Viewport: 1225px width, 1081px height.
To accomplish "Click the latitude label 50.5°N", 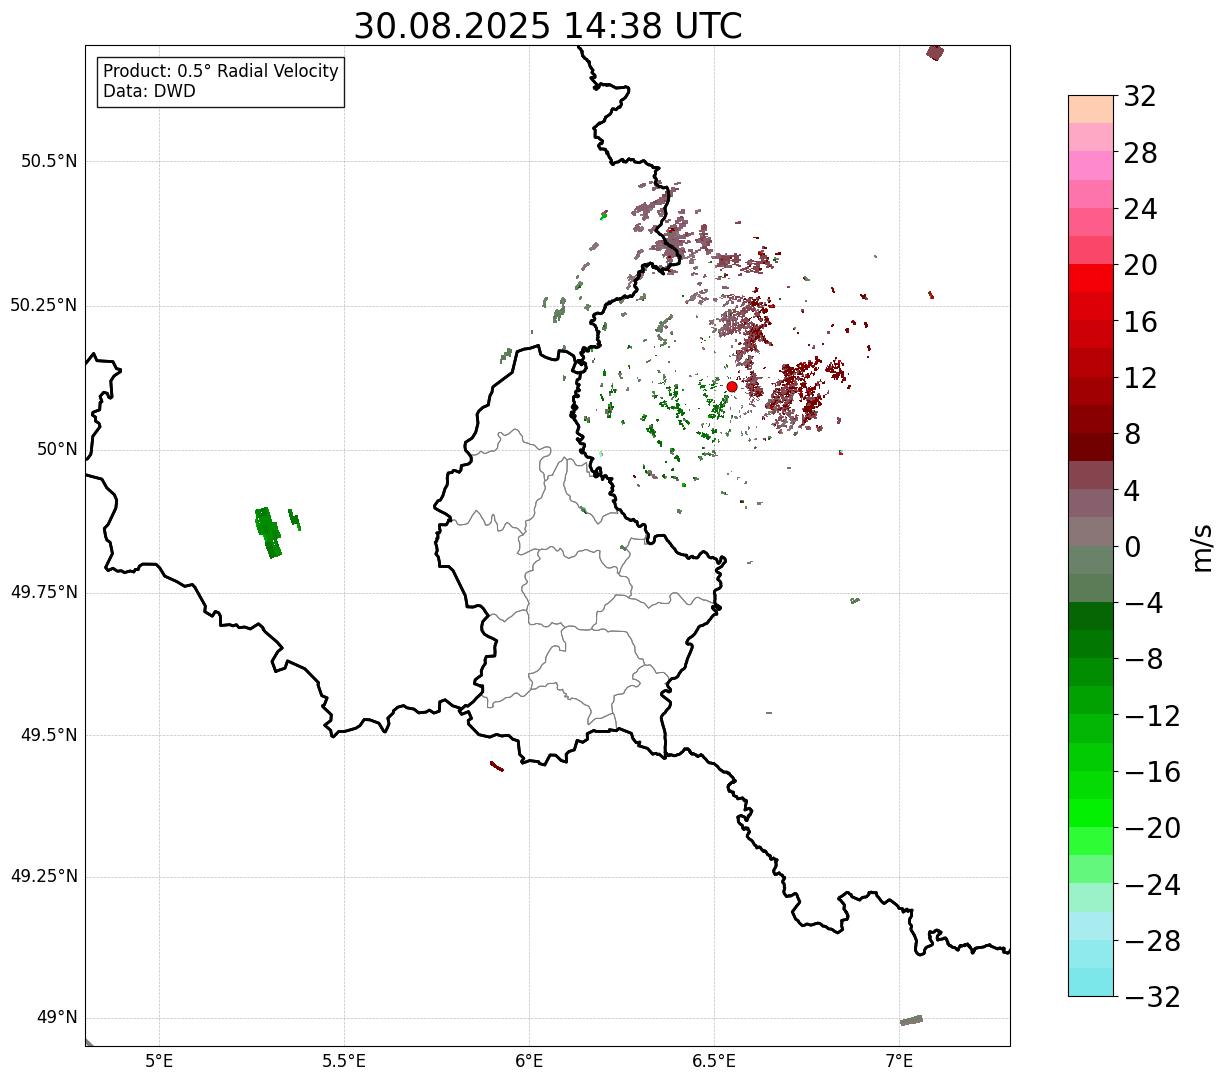I will click(x=49, y=161).
